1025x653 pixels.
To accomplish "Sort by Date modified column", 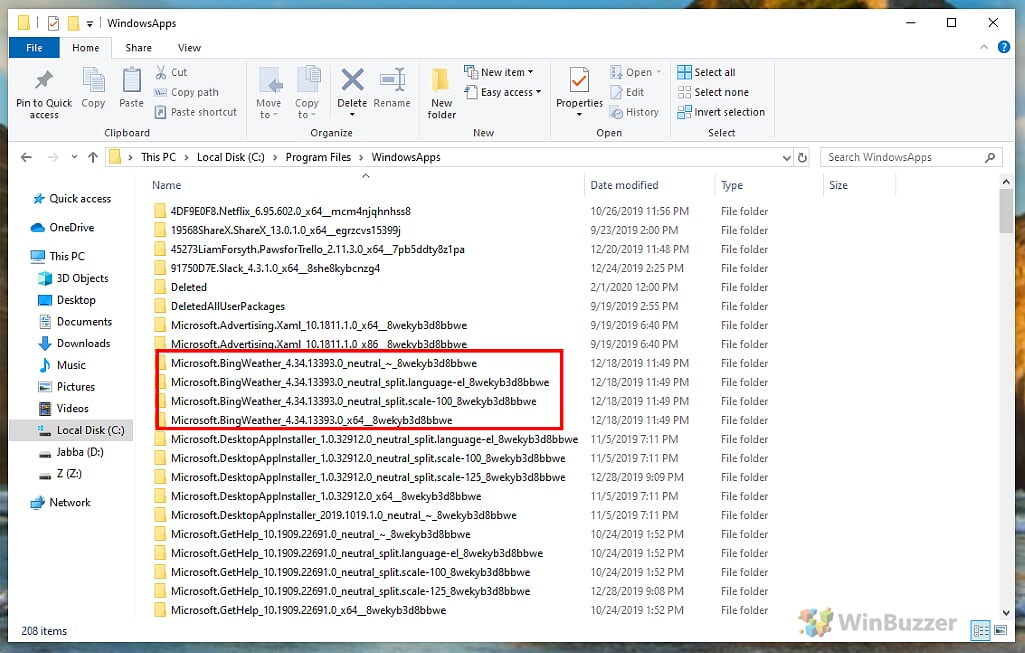I will click(x=624, y=185).
